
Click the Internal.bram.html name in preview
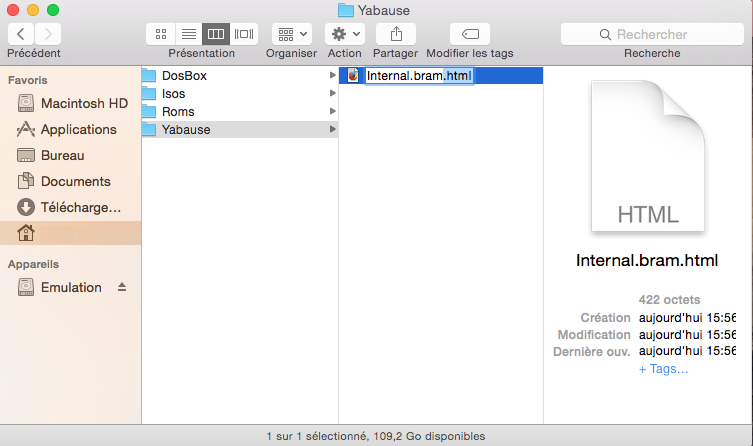647,260
